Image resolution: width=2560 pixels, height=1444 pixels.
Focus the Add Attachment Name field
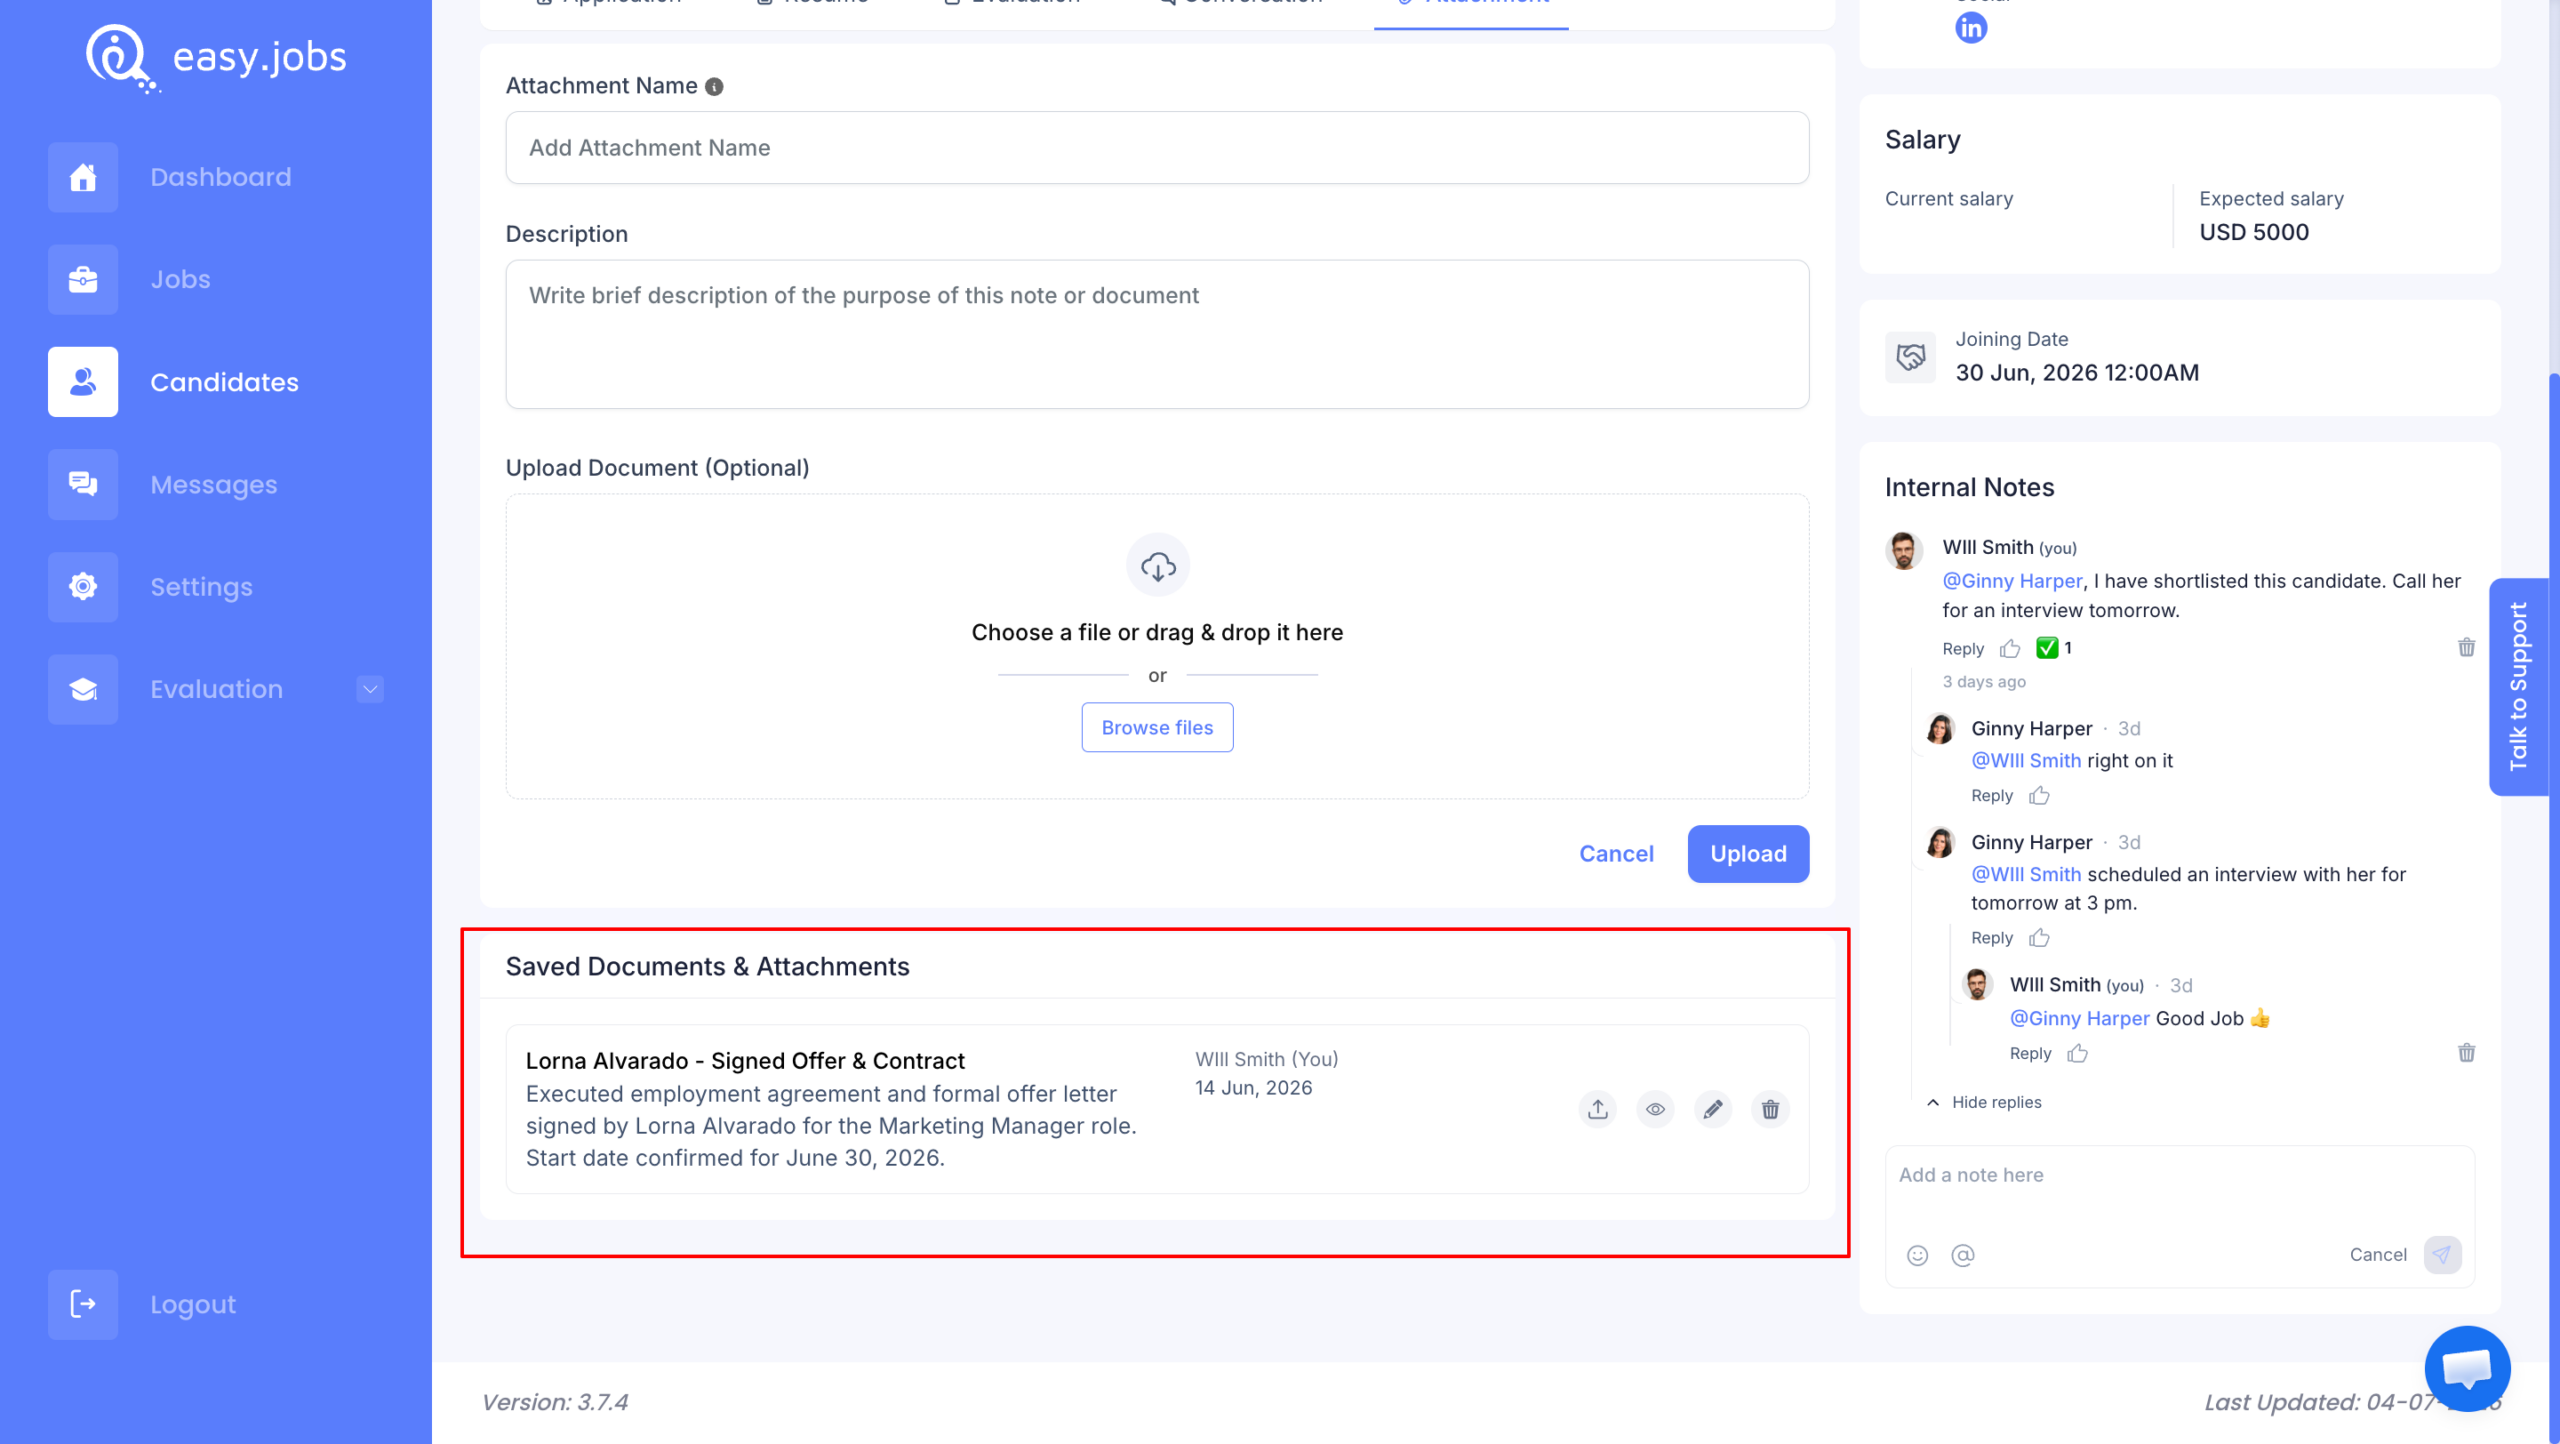coord(1157,148)
